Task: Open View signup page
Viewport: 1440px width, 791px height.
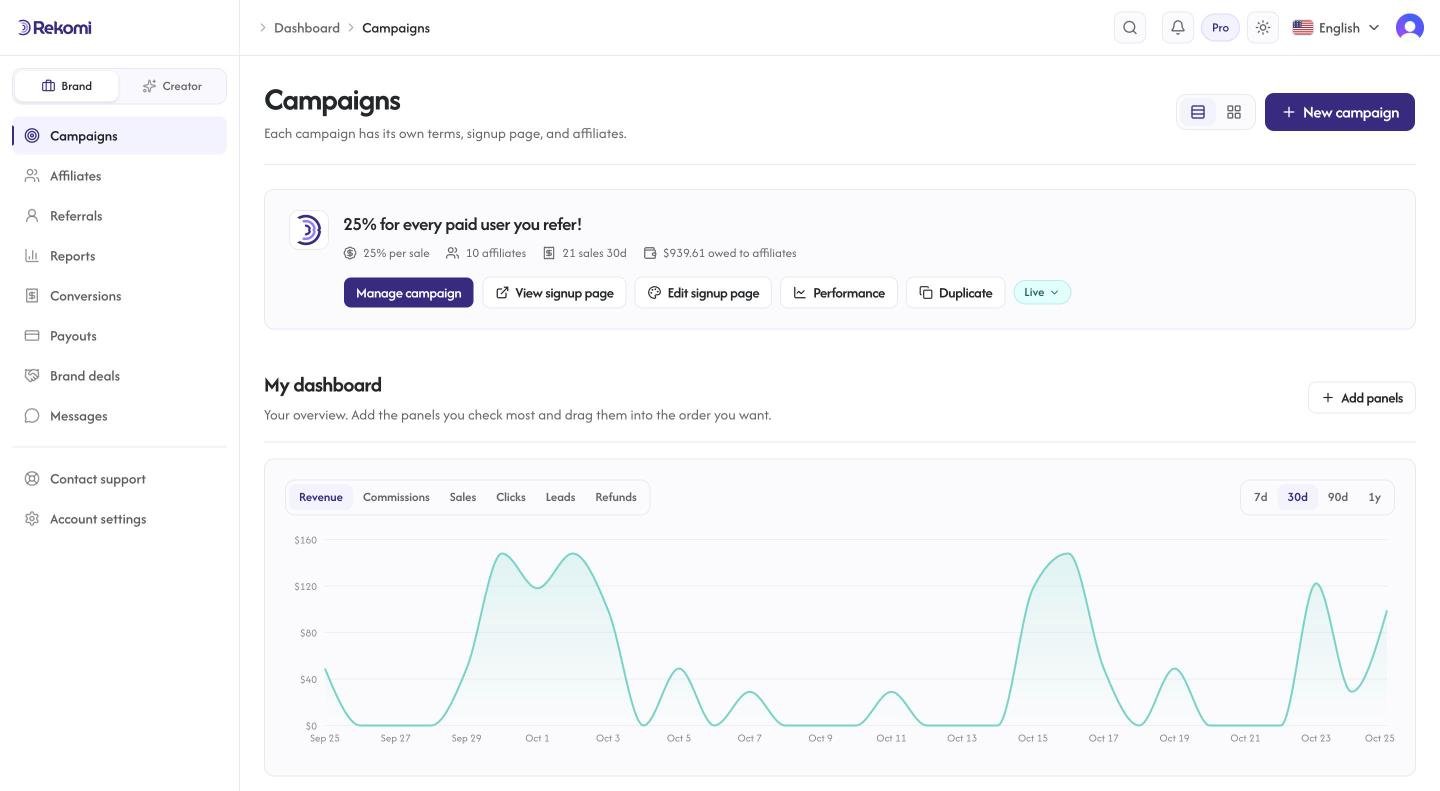Action: pos(554,293)
